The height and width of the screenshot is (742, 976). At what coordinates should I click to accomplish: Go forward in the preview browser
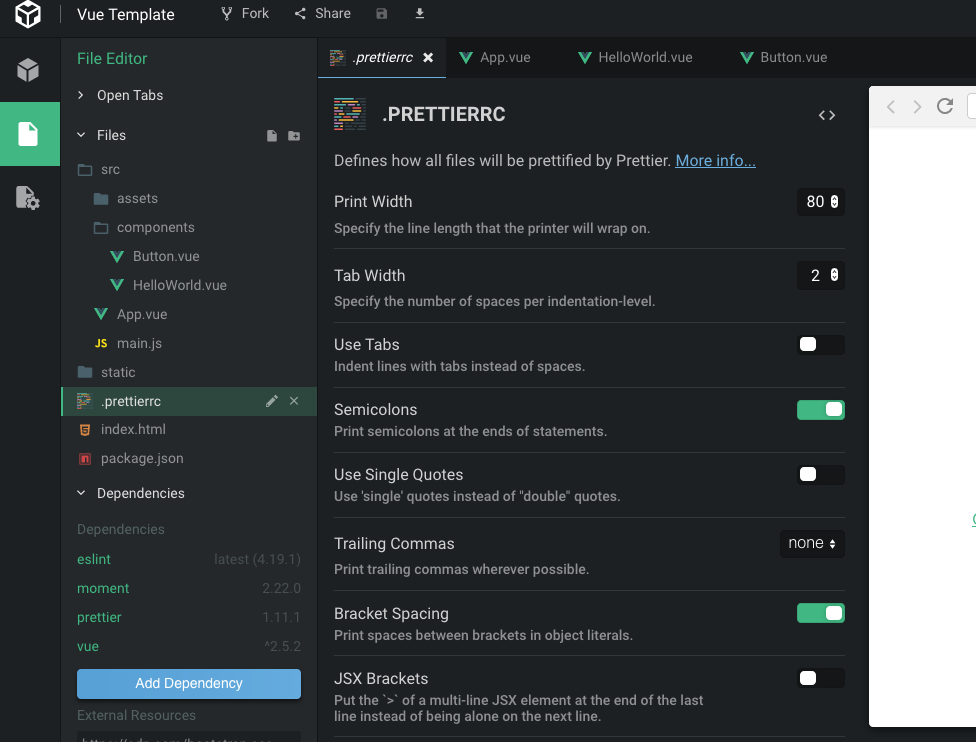click(917, 106)
